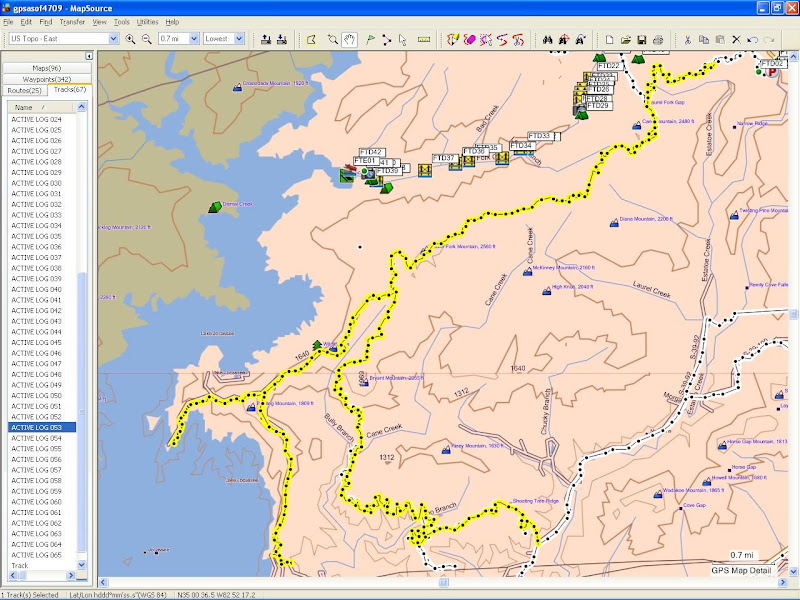Screen dimensions: 800x600
Task: Open the Find menu
Action: (46, 22)
